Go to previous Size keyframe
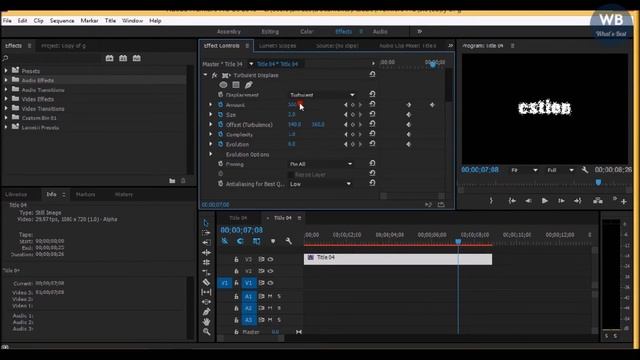 click(346, 115)
